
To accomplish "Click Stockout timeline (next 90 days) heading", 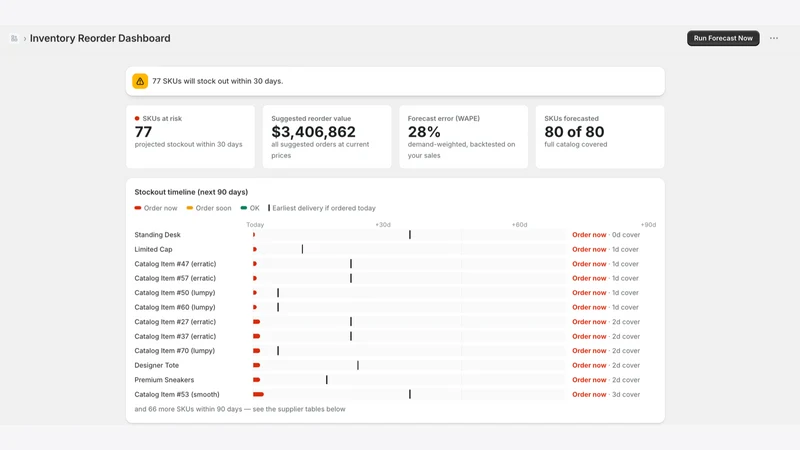I will [x=191, y=192].
